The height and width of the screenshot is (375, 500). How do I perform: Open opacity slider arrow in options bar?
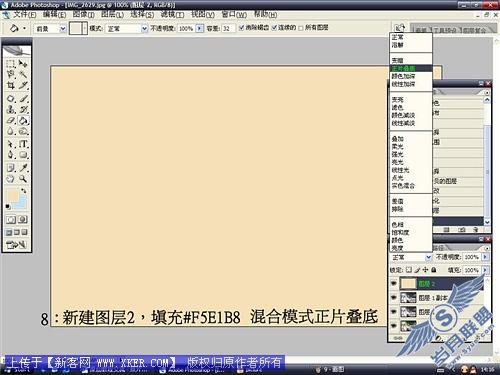click(200, 28)
